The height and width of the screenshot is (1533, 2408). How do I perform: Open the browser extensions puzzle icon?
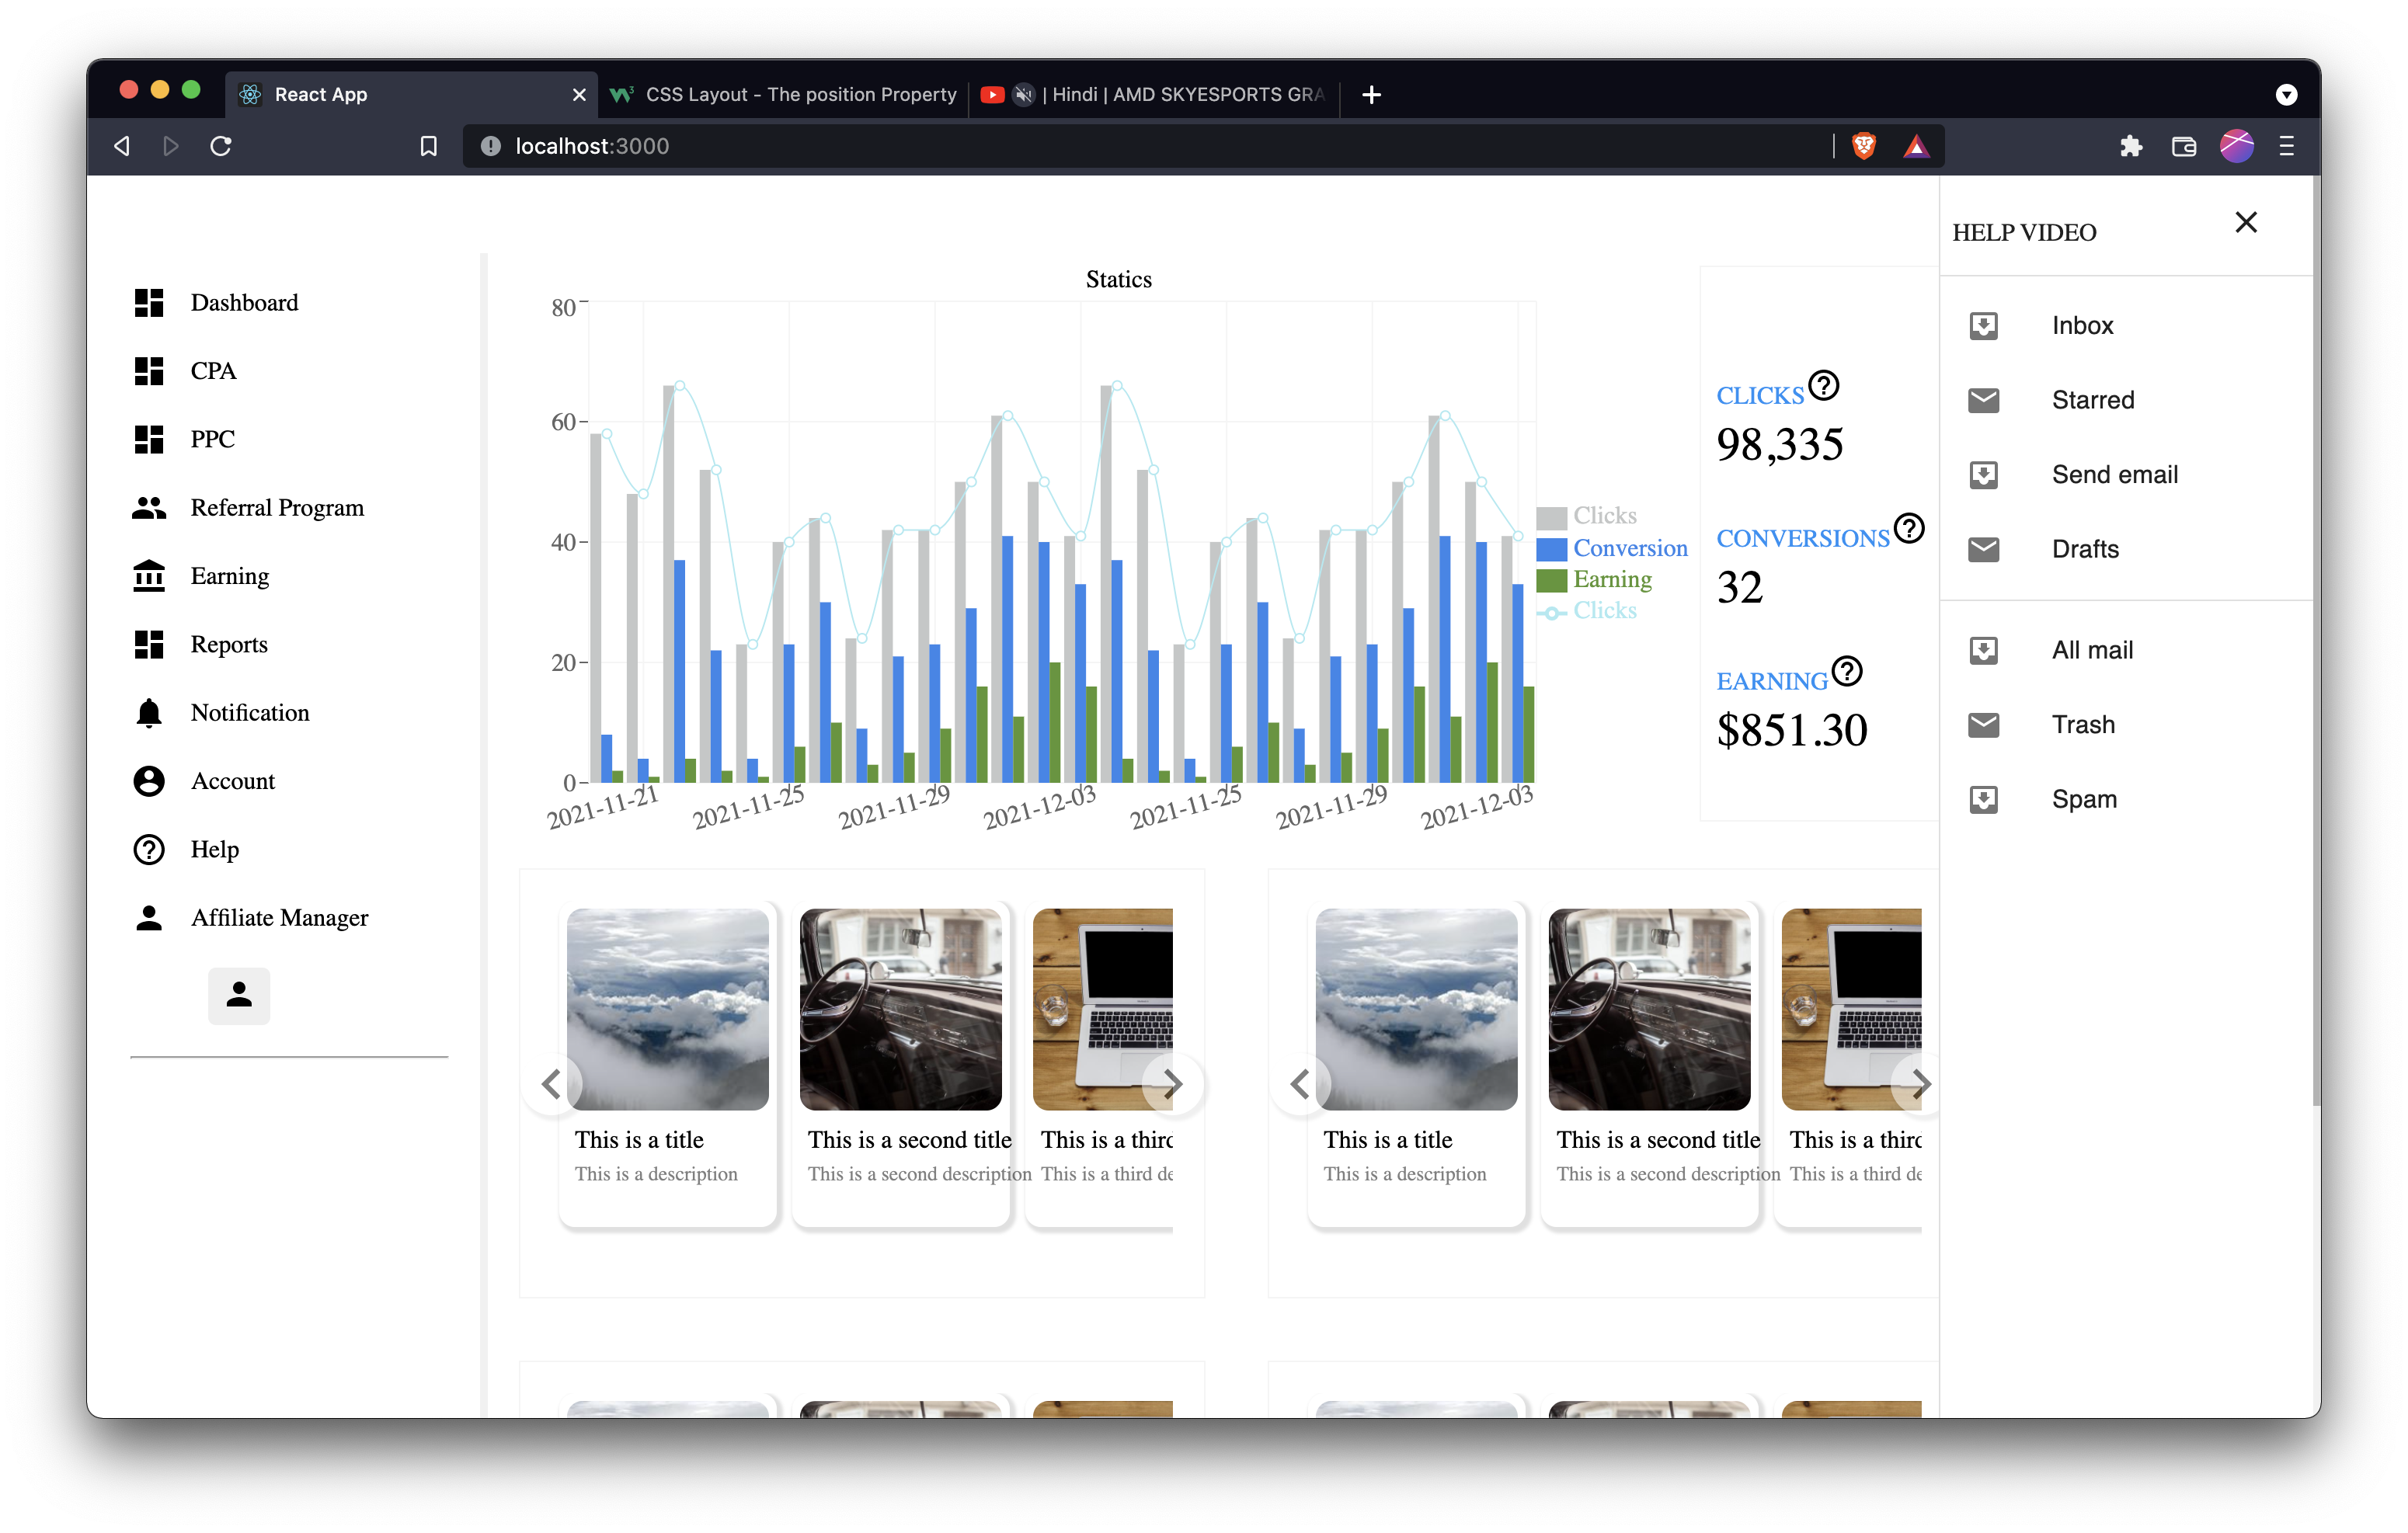click(2131, 146)
